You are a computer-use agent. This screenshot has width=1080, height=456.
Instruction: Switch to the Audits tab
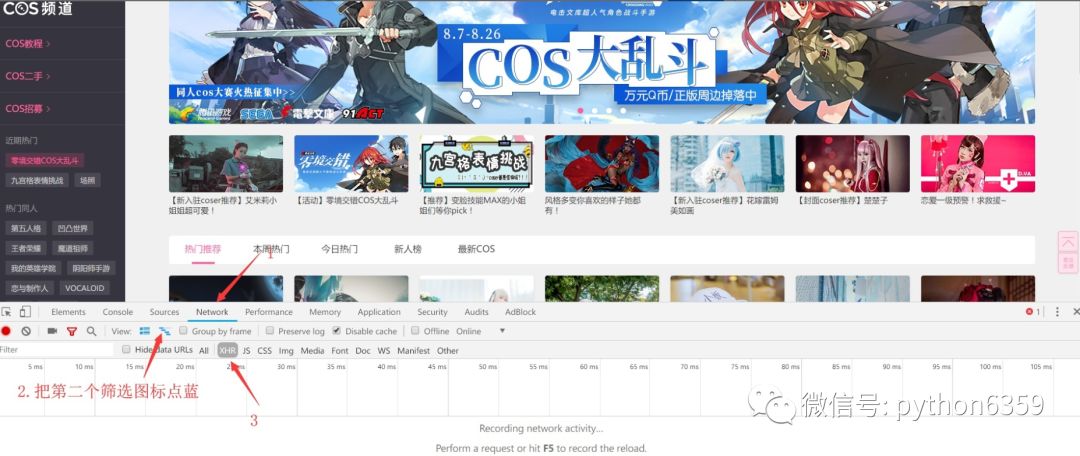coord(476,312)
